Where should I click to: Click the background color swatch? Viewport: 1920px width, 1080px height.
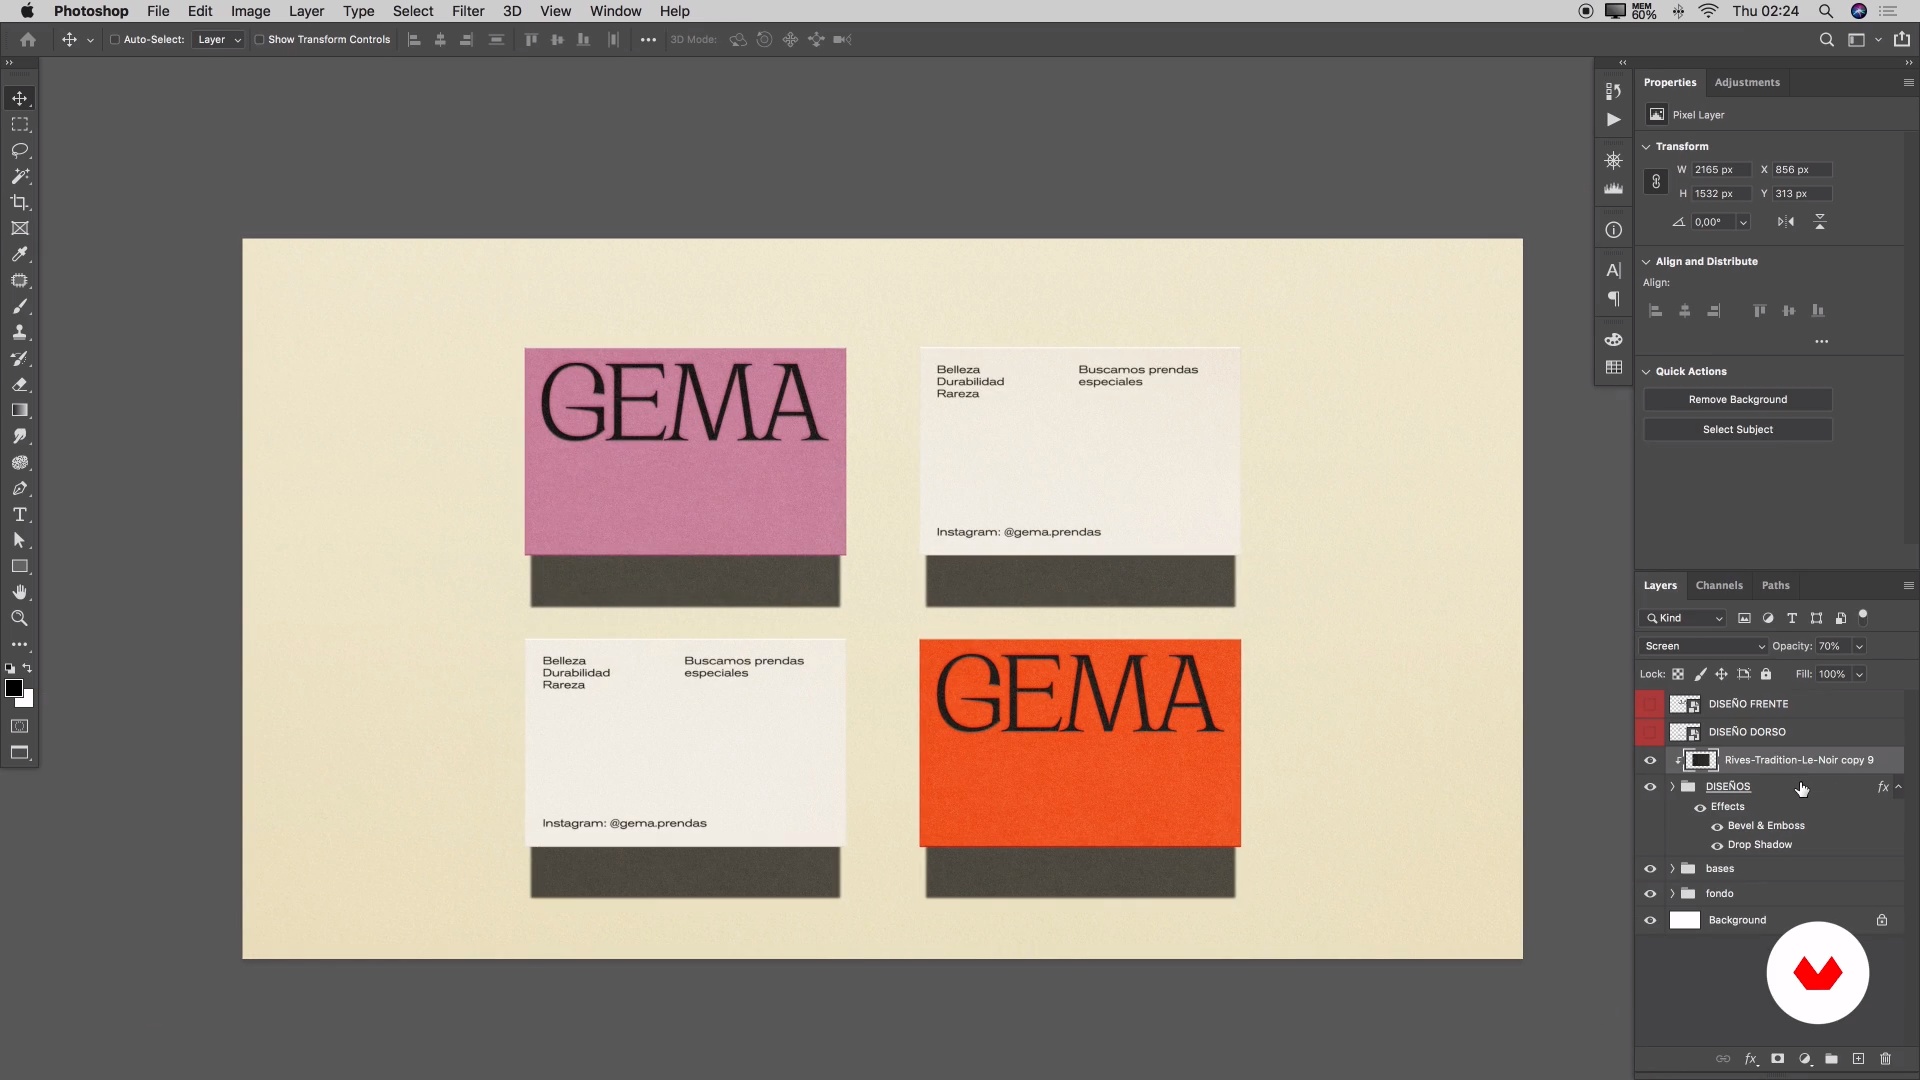[28, 702]
